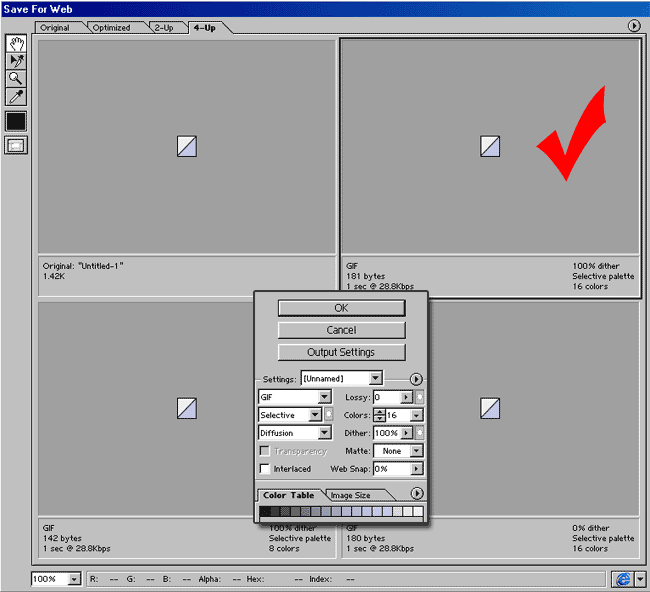Switch to the Optimized tab
The width and height of the screenshot is (650, 592).
[x=111, y=28]
